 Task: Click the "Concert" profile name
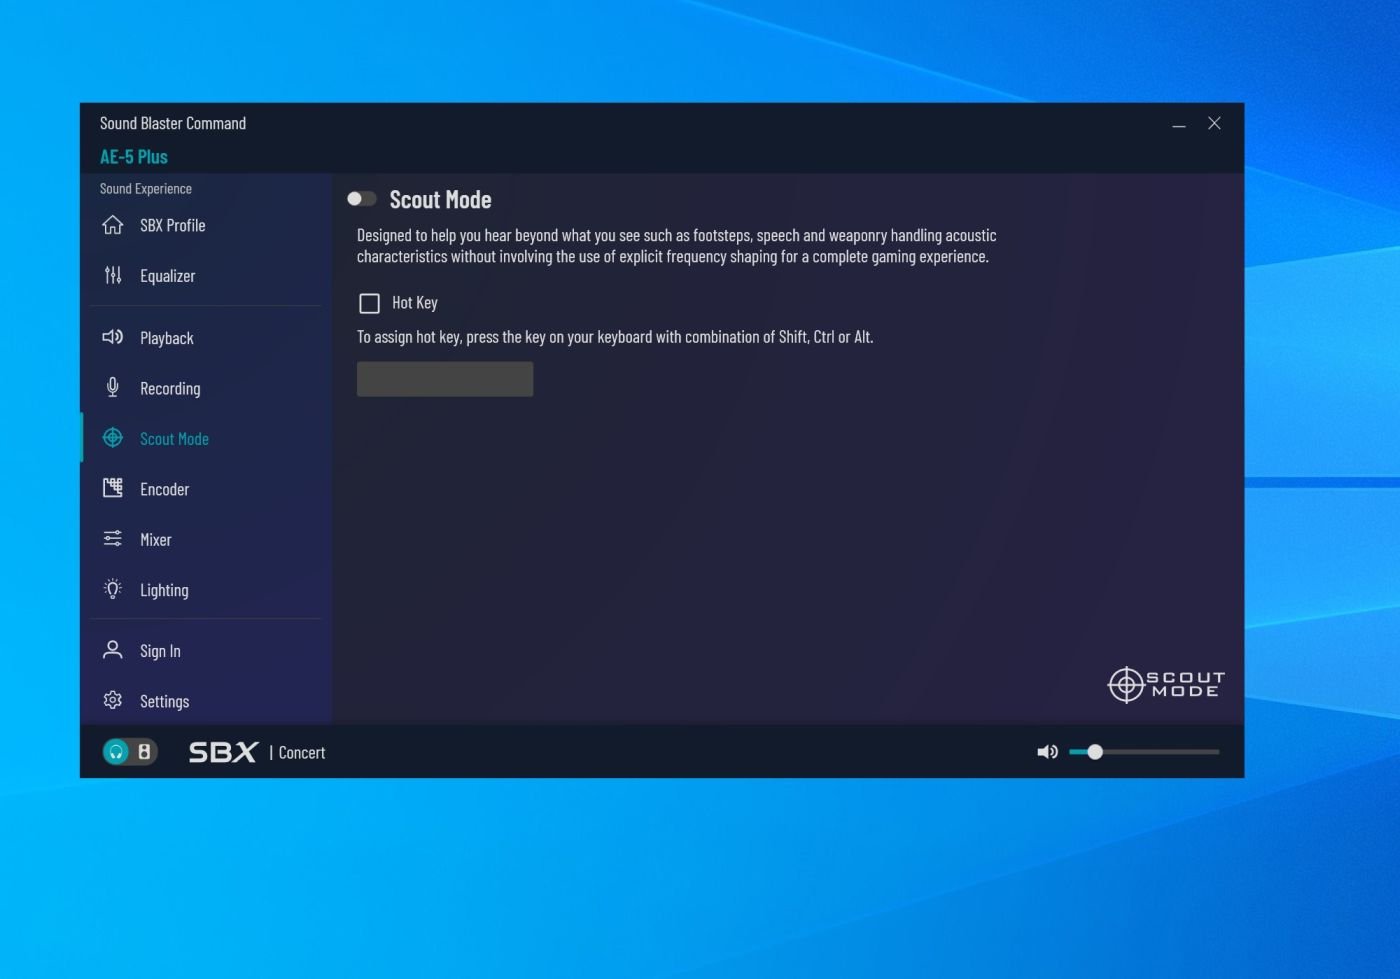302,753
